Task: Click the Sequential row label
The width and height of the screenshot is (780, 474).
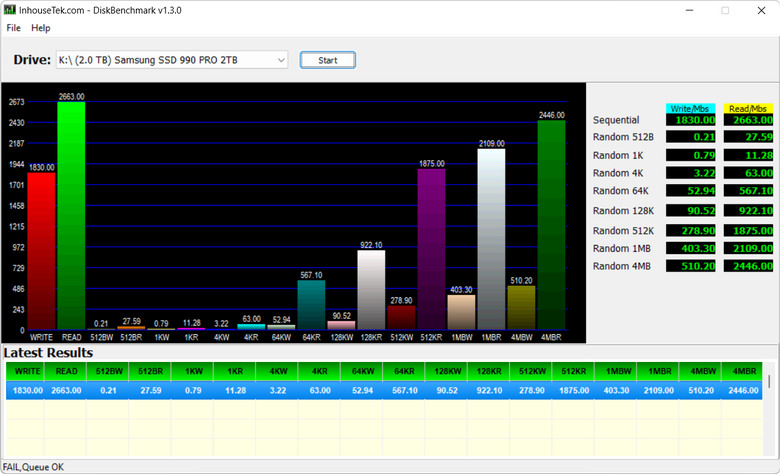Action: (616, 120)
